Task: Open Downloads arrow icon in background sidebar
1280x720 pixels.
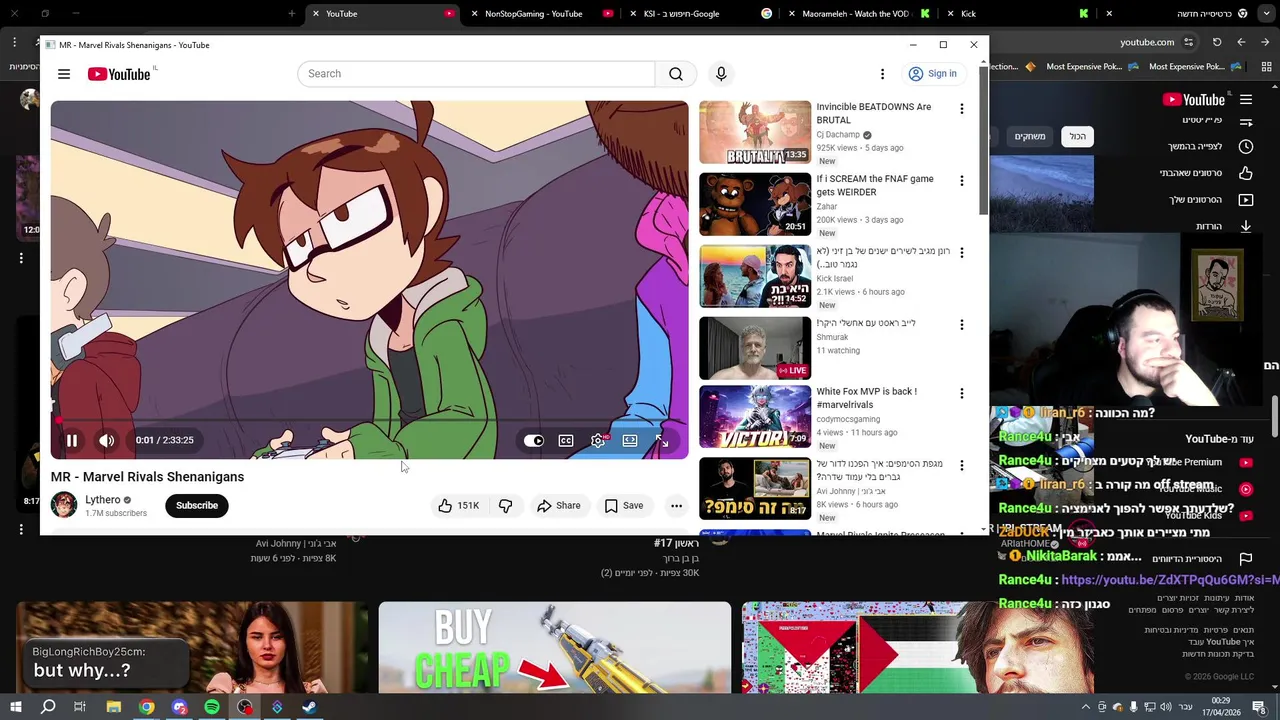Action: pyautogui.click(x=1246, y=226)
